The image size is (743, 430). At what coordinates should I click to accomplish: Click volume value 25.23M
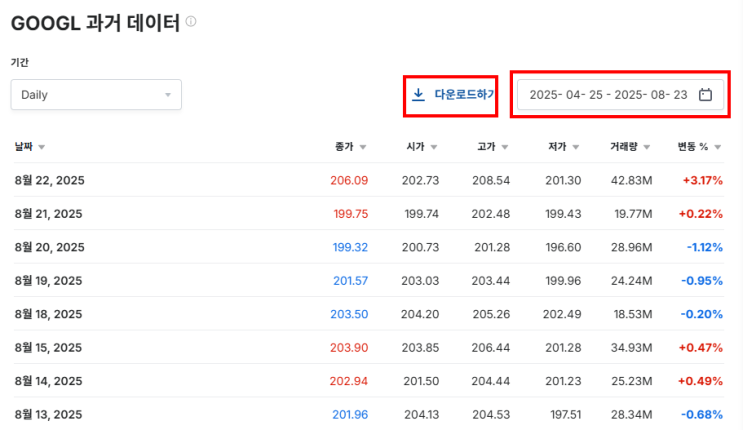coord(632,381)
